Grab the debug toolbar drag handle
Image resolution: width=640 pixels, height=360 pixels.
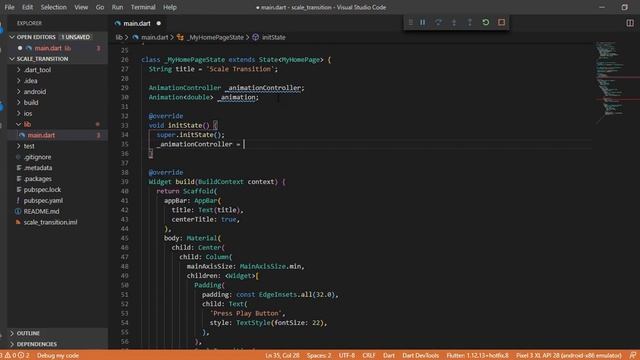point(410,22)
